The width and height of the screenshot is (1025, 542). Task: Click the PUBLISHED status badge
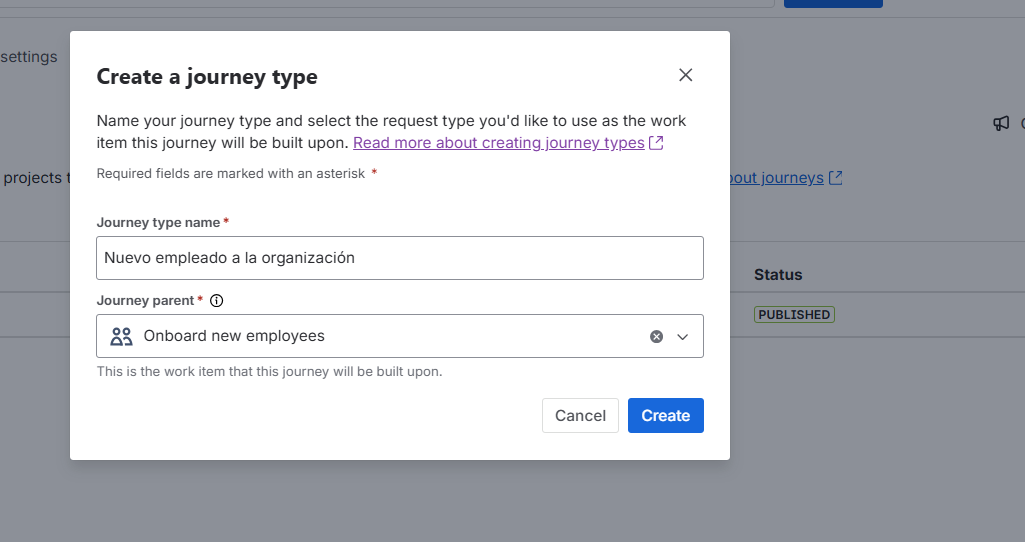(794, 315)
